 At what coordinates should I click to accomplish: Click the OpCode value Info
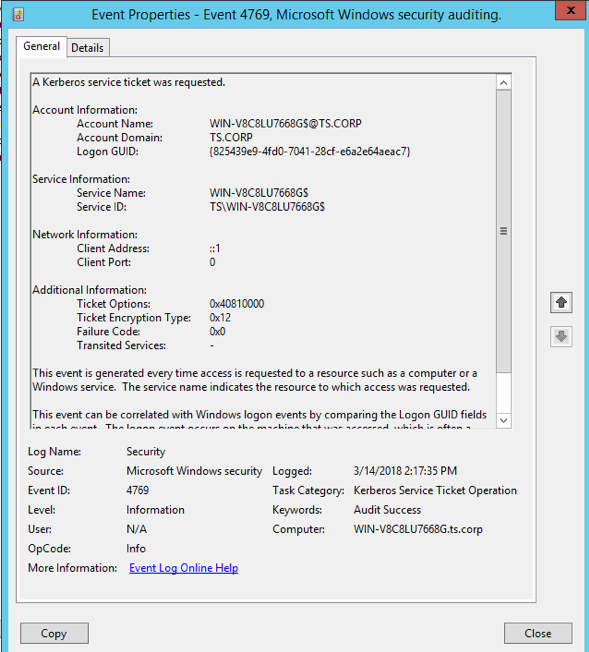click(136, 548)
